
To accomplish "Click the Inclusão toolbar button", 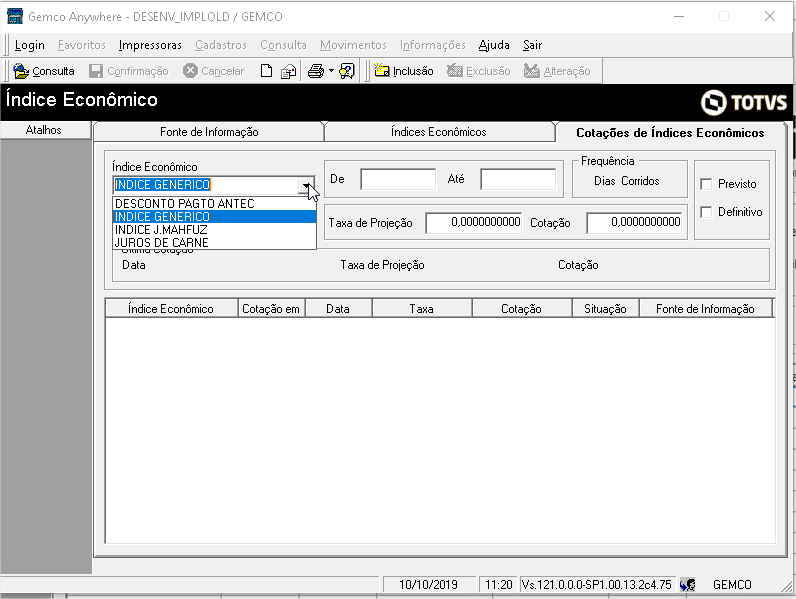I will click(404, 71).
